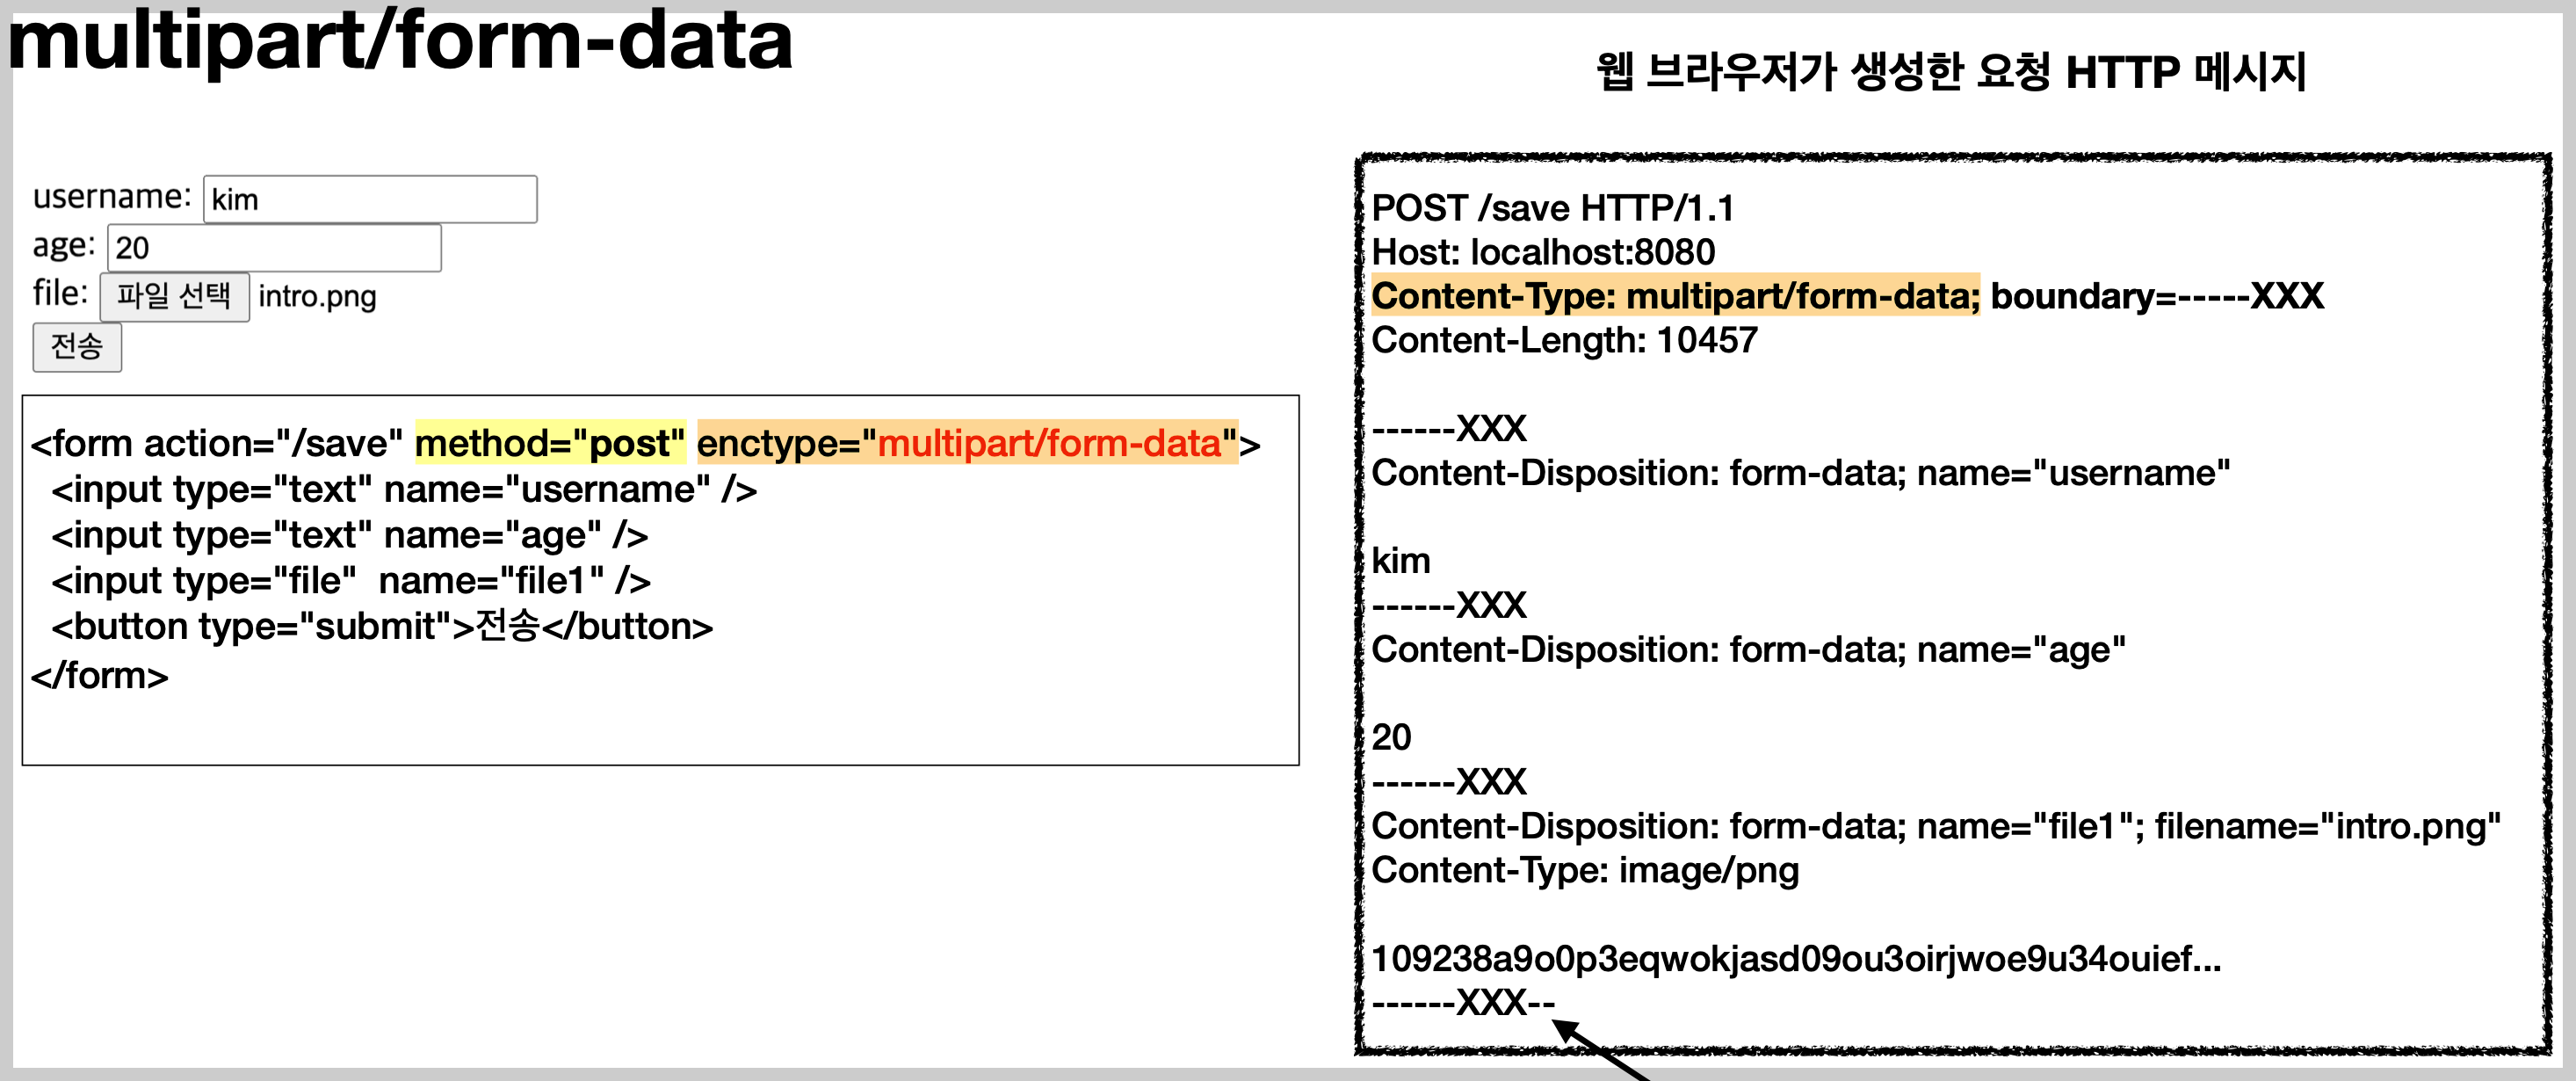Click the POST /save HTTP/1.1 request line
The height and width of the screenshot is (1081, 2576).
tap(1552, 208)
